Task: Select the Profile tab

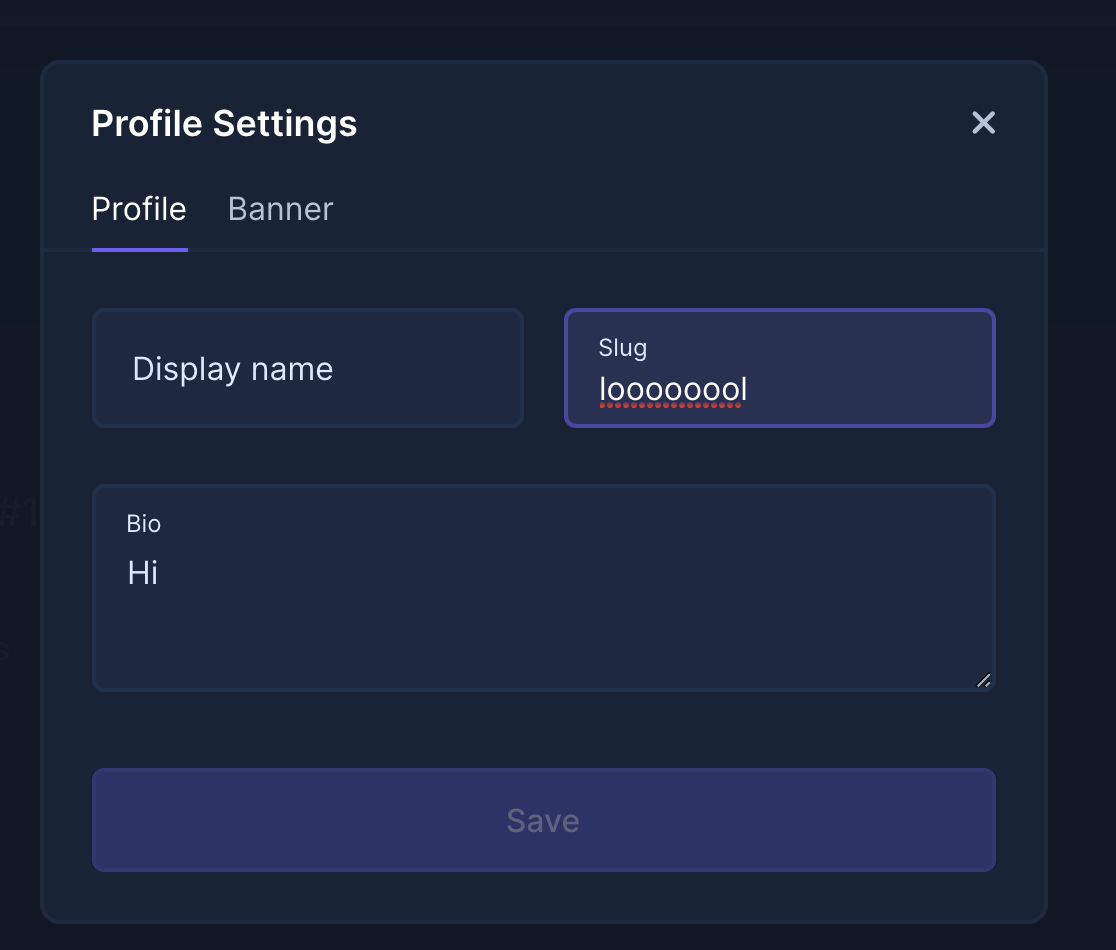Action: pyautogui.click(x=139, y=209)
